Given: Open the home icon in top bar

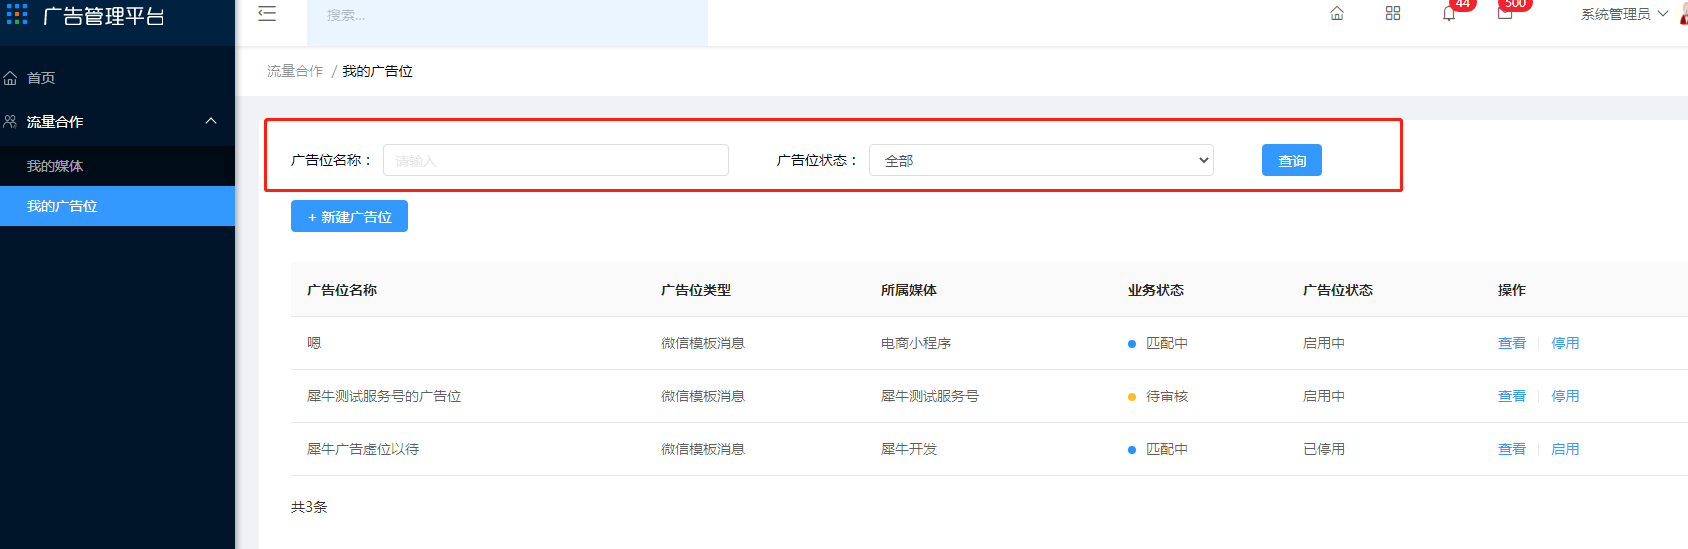Looking at the screenshot, I should (x=1337, y=13).
